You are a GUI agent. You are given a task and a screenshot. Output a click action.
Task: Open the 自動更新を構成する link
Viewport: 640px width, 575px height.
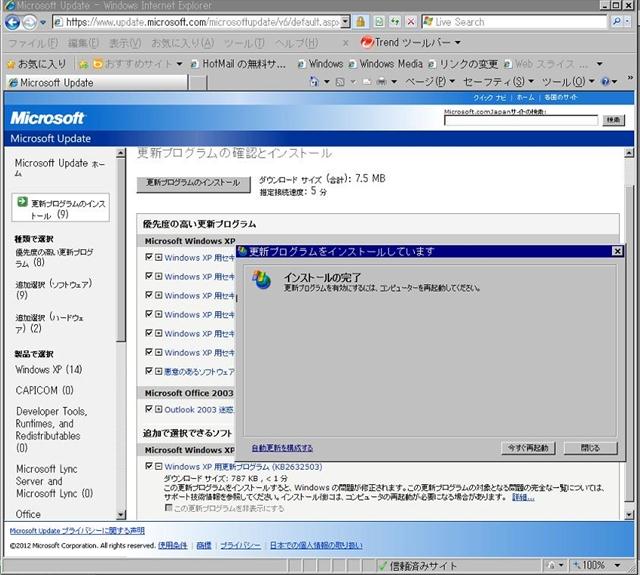tap(282, 448)
